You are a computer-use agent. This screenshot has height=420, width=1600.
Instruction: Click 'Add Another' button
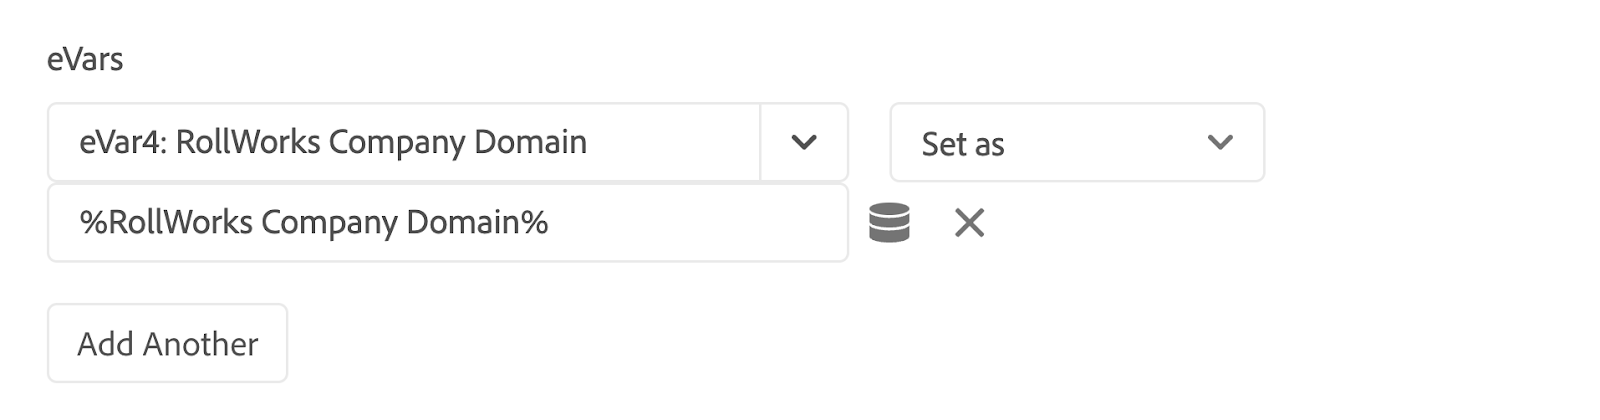pos(167,343)
